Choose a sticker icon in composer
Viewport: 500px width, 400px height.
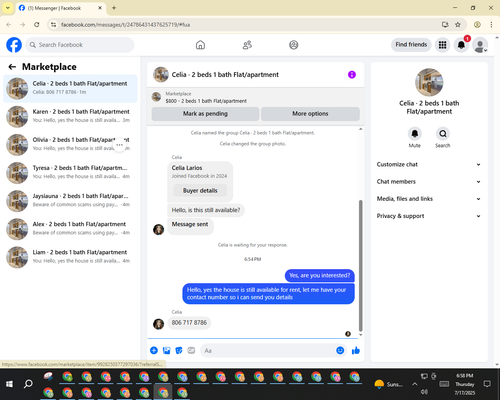(179, 350)
